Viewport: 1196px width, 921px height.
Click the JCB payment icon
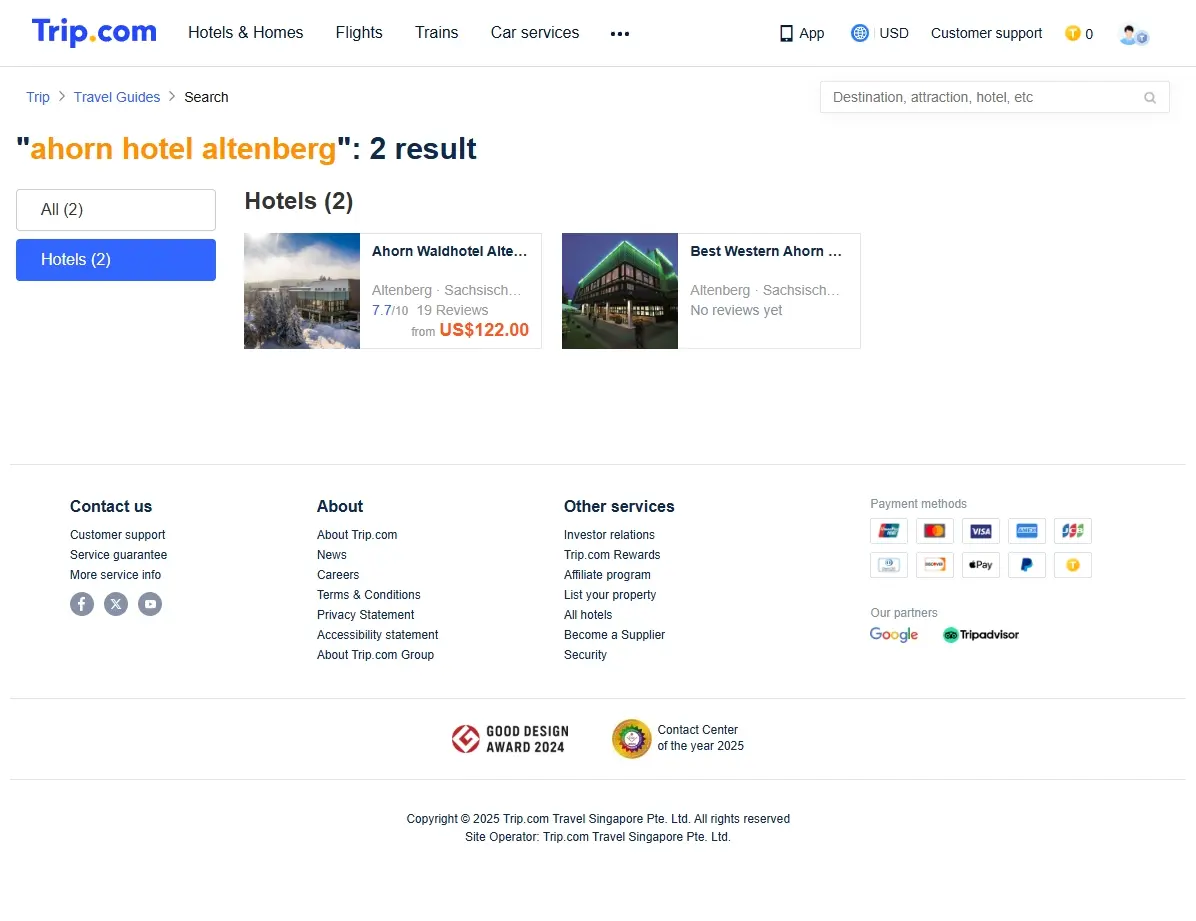(x=1072, y=530)
